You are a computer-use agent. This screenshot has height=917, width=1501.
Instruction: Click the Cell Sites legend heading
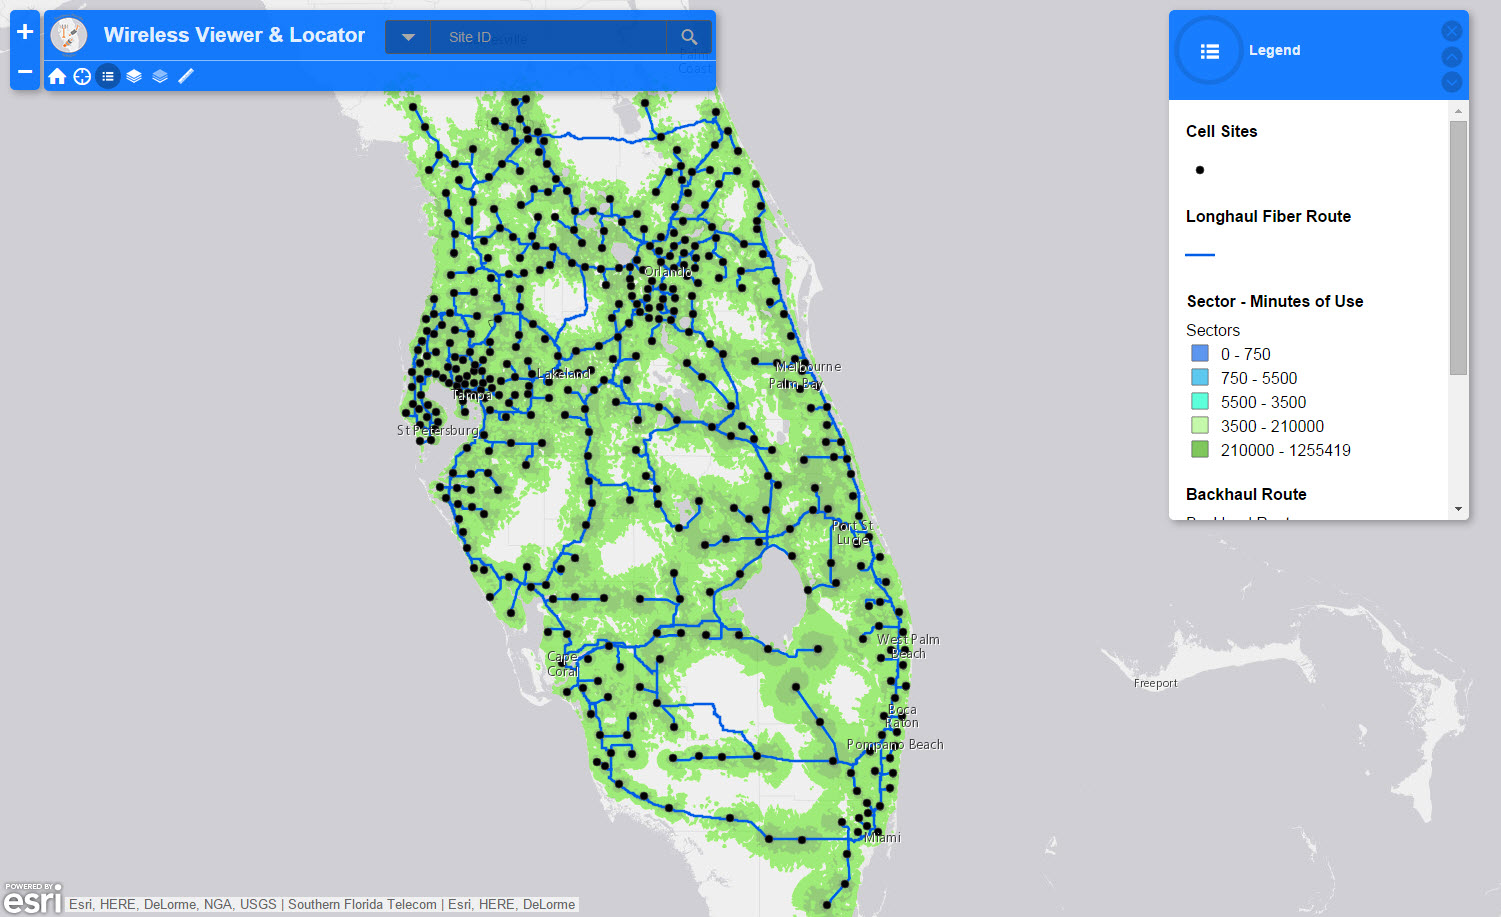(1222, 131)
